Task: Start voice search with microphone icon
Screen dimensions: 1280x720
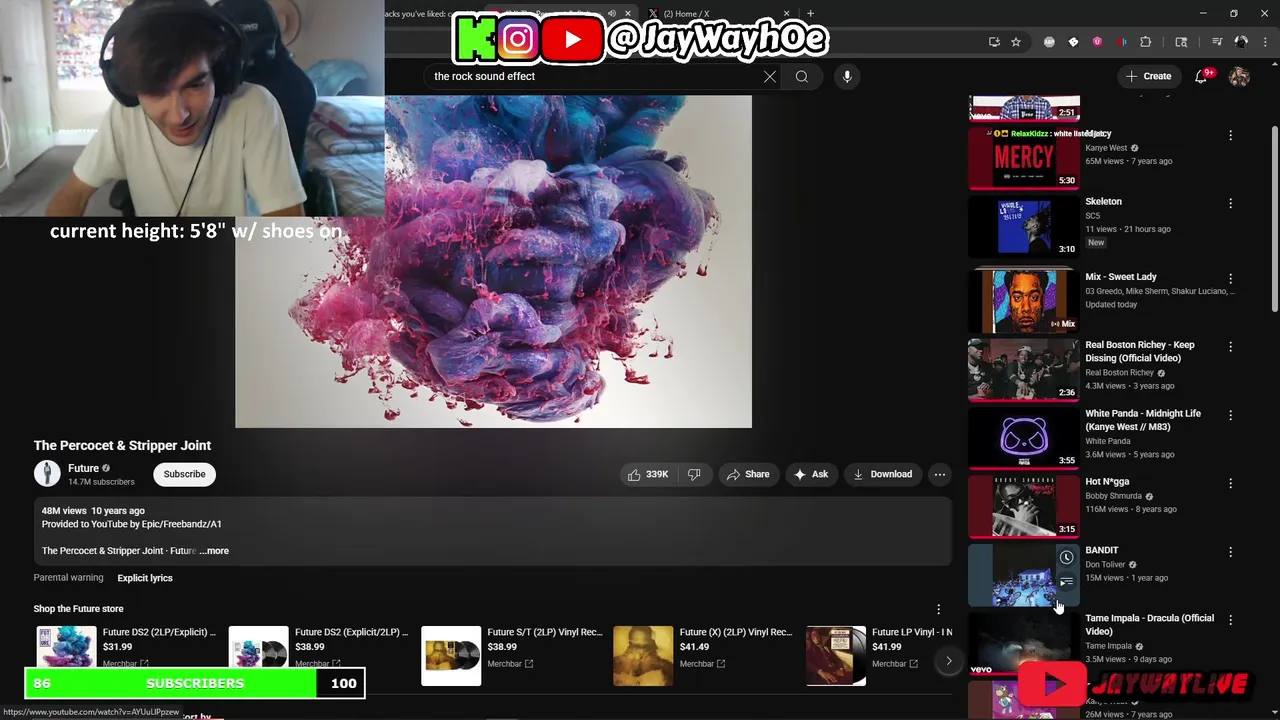Action: [x=847, y=76]
